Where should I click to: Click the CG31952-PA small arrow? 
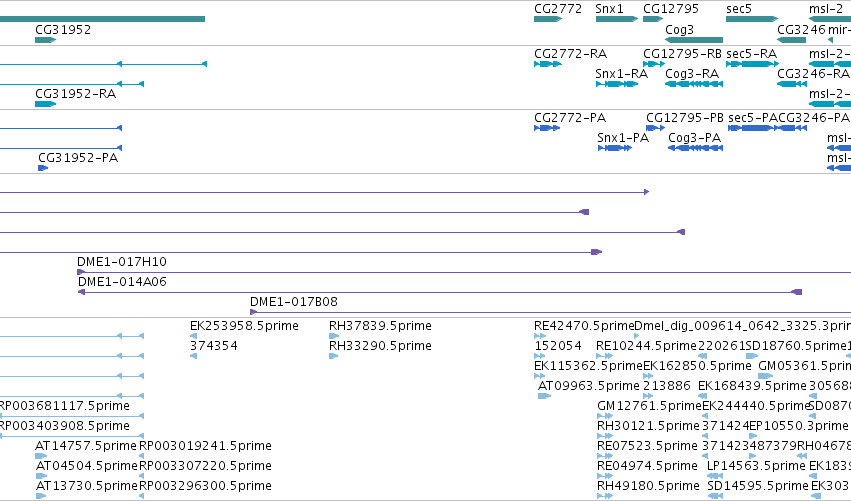(43, 168)
